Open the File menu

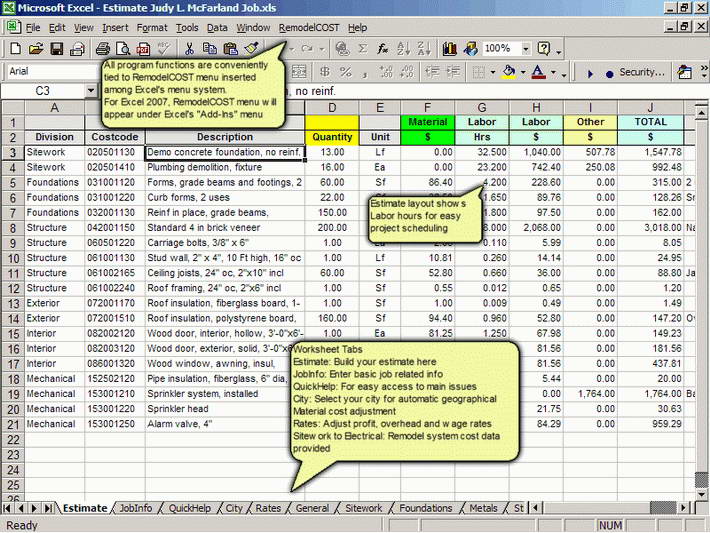click(33, 28)
